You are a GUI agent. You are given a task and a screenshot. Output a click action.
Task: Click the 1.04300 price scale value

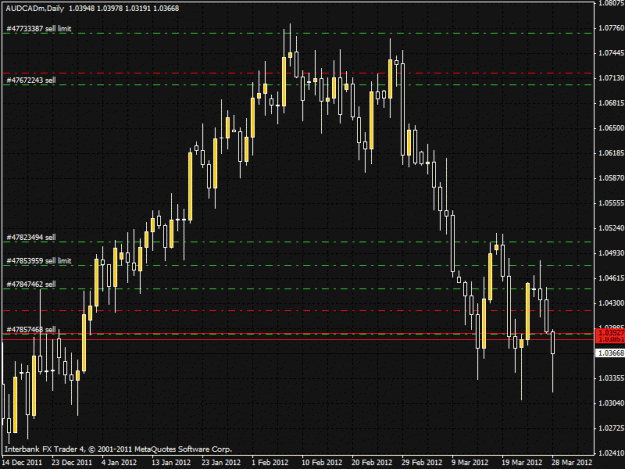611,303
